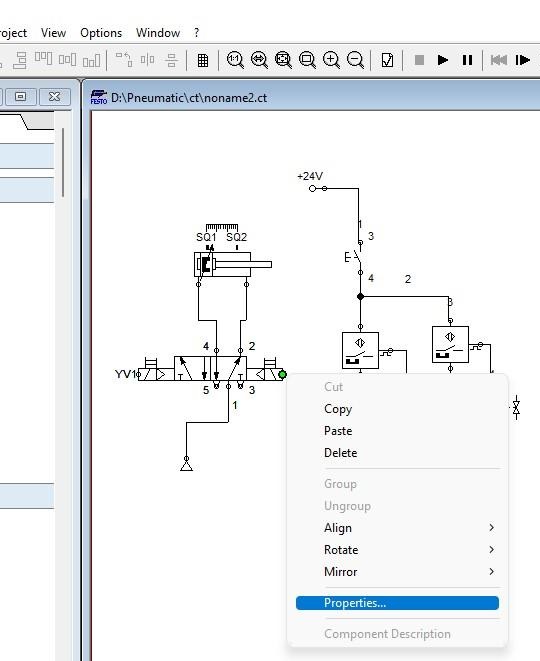Image resolution: width=540 pixels, height=661 pixels.
Task: Click the fit previous view zoom icon
Action: pos(259,60)
